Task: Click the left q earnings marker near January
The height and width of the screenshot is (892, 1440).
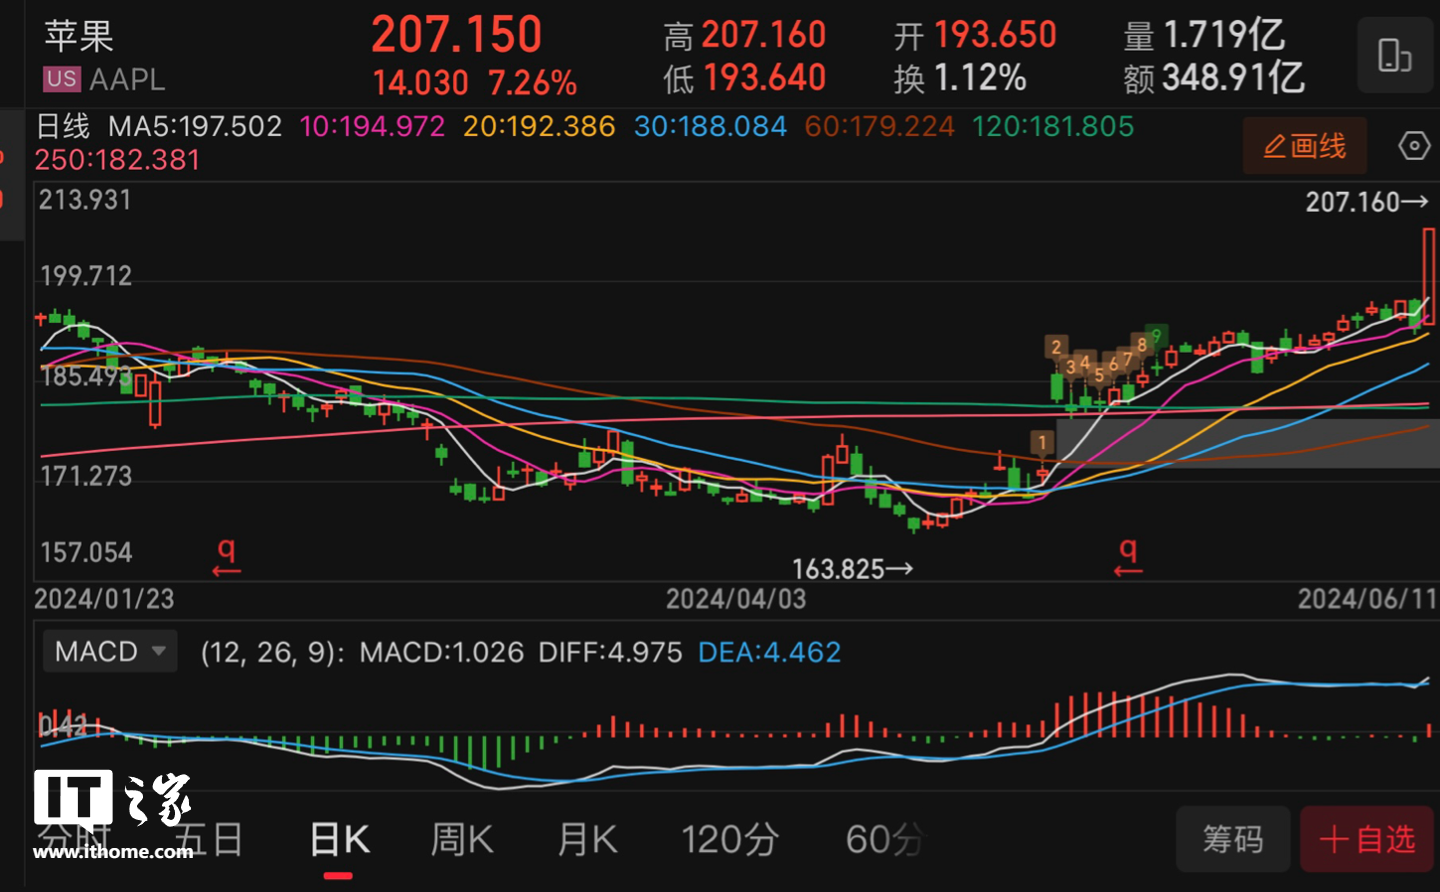Action: point(227,556)
